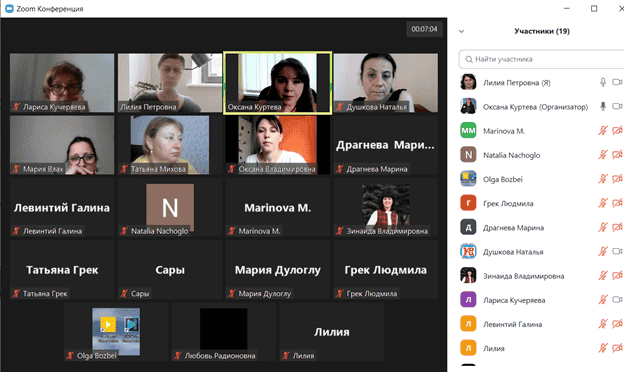Toggle camera icon for Оксана Куртева (Организатор)

pos(617,106)
